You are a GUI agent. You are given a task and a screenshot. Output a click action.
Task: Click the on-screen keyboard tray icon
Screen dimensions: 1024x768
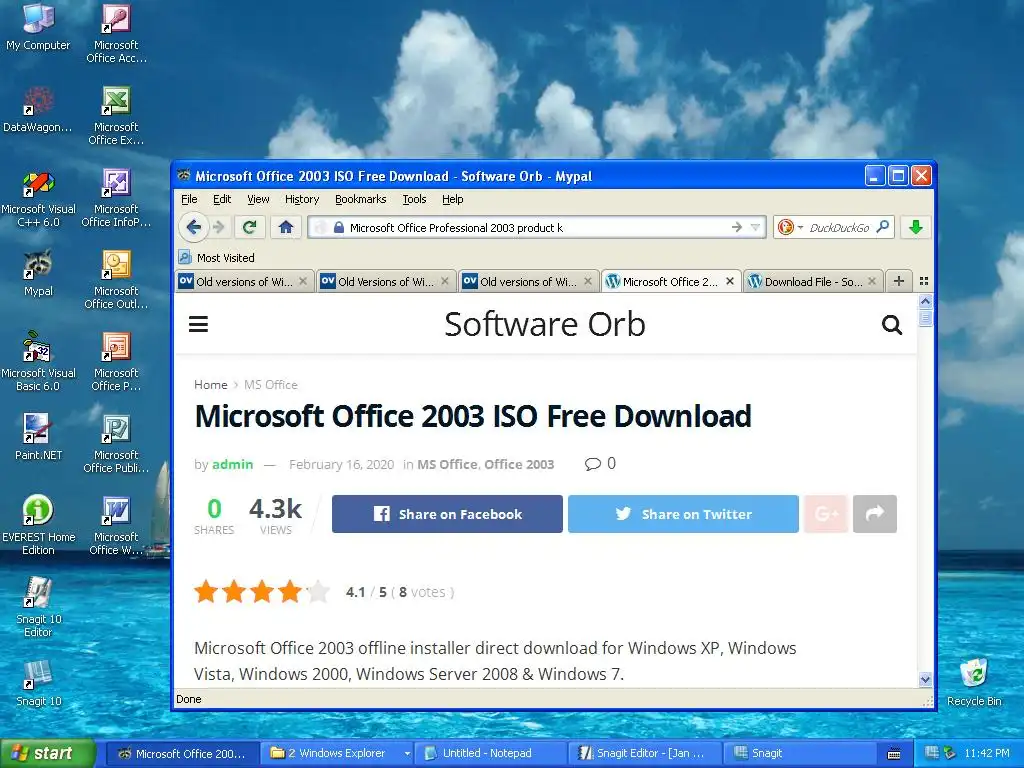(894, 754)
